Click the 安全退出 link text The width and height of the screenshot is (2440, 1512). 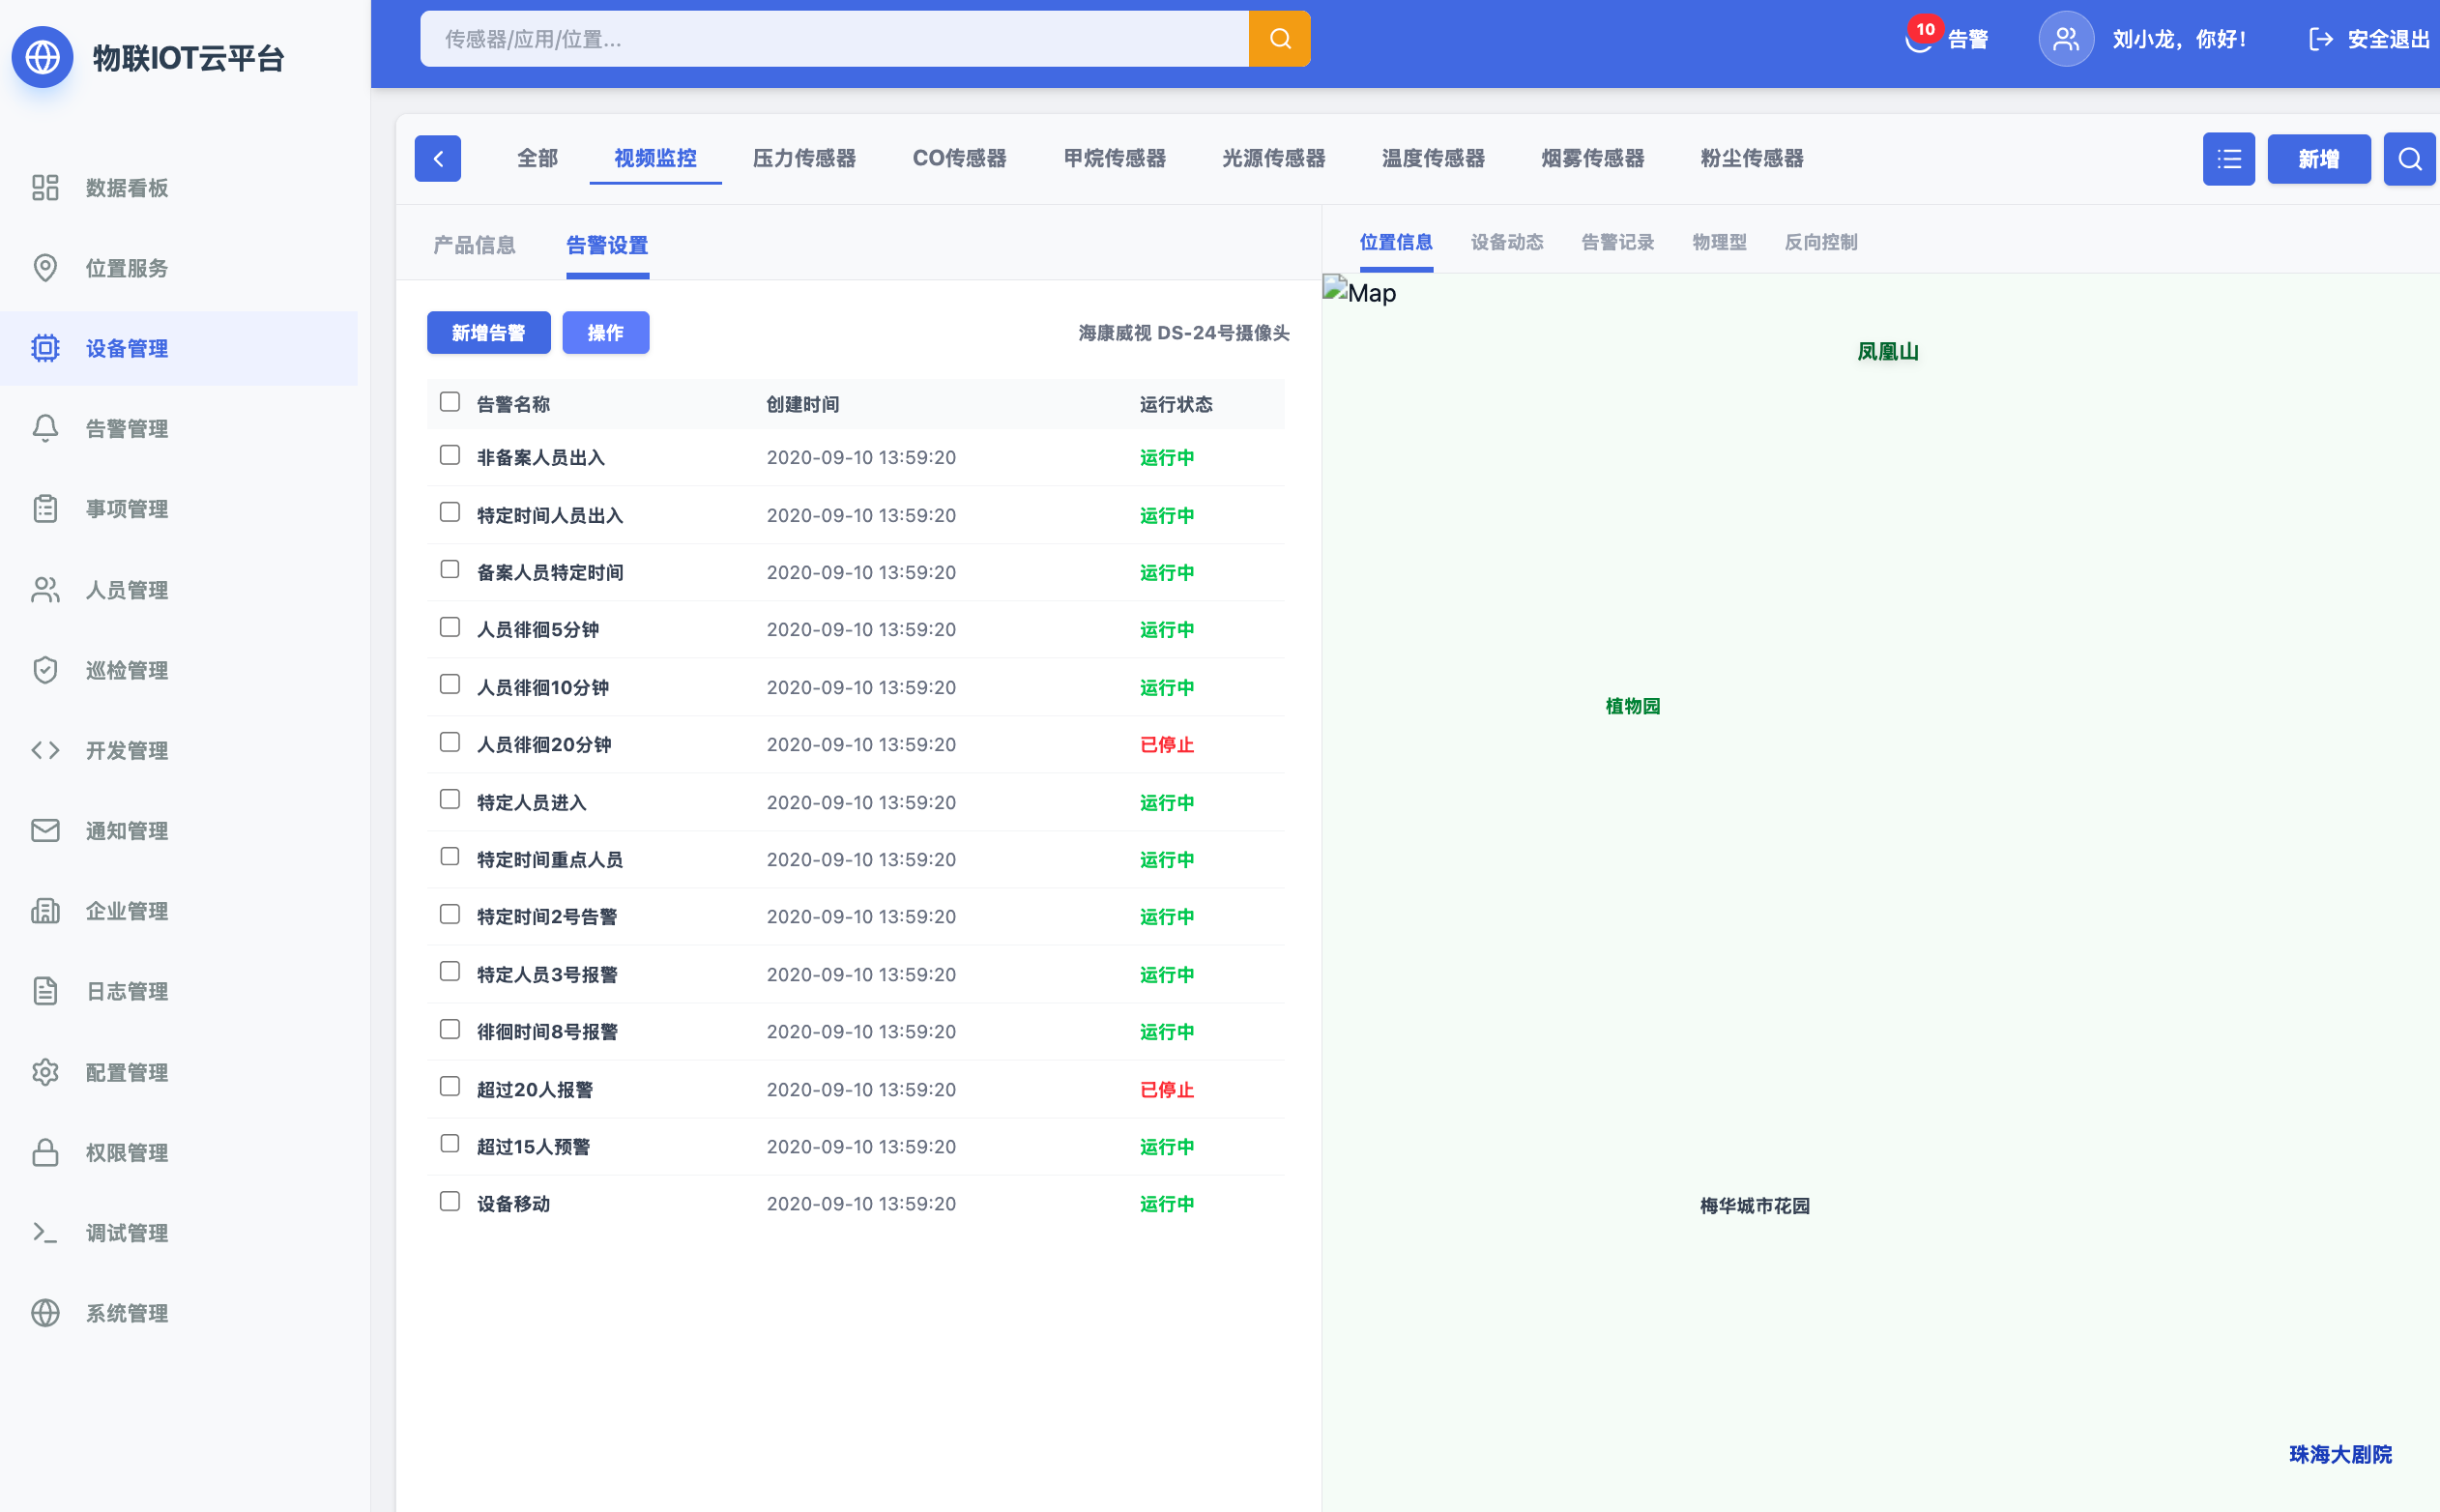pos(2389,39)
